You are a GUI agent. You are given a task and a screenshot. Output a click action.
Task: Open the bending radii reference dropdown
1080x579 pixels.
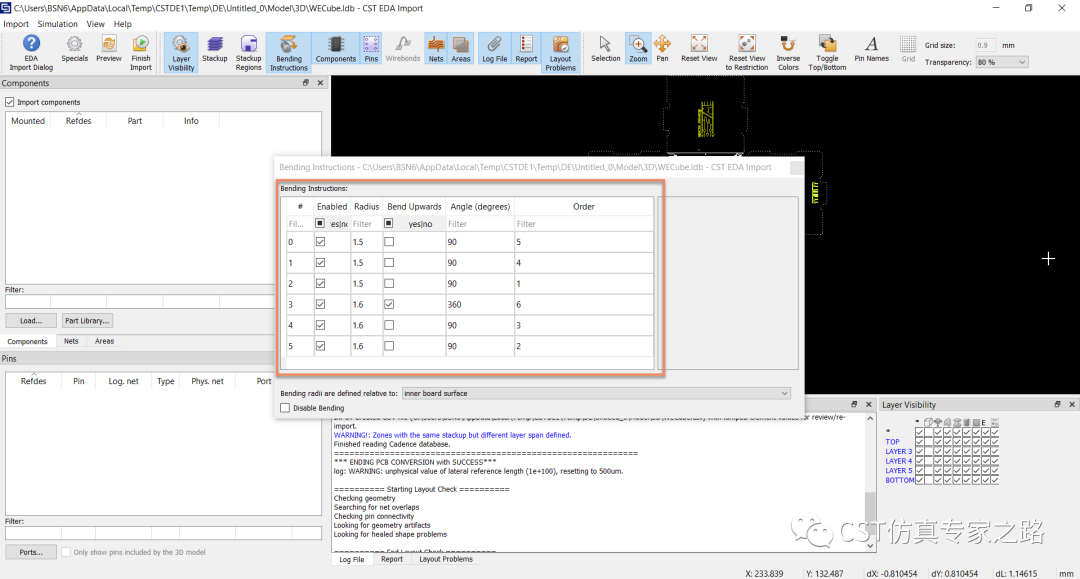click(596, 393)
